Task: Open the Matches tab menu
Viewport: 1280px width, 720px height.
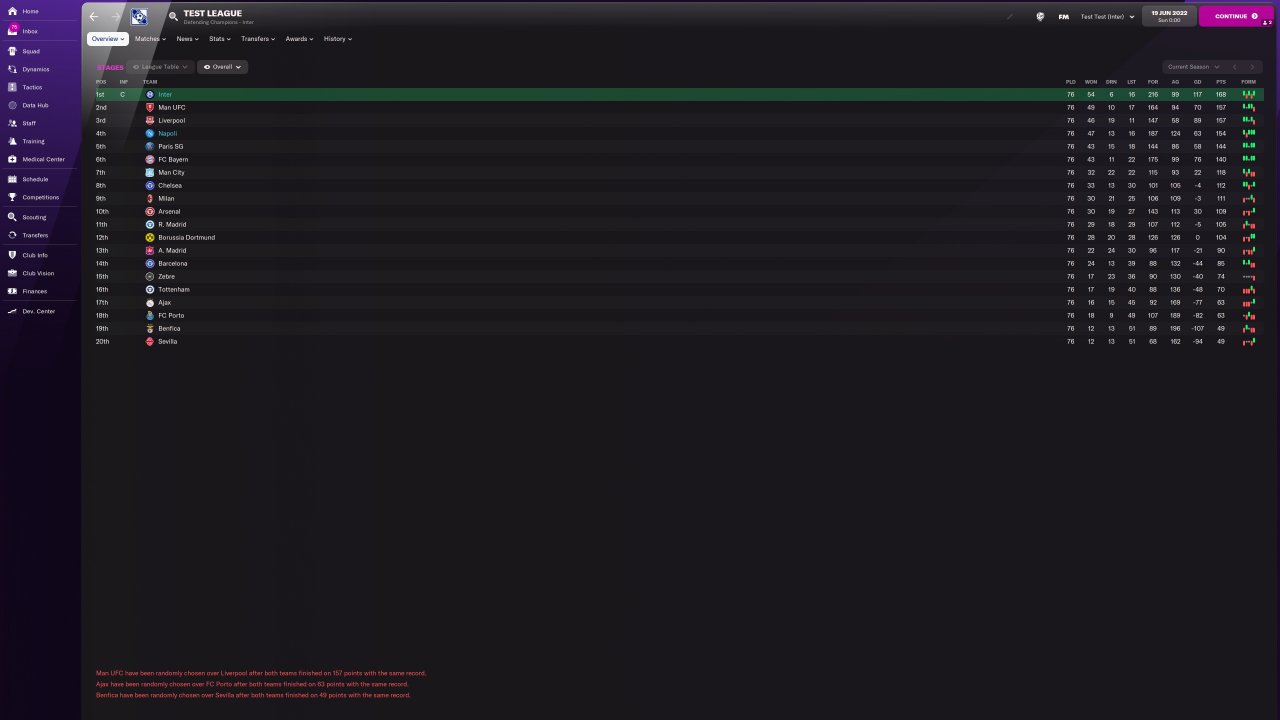Action: (x=150, y=39)
